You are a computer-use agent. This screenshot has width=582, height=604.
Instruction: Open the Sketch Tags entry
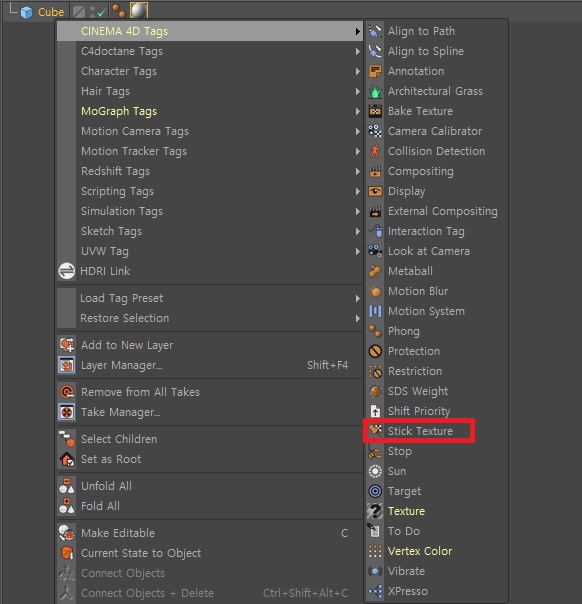(210, 232)
